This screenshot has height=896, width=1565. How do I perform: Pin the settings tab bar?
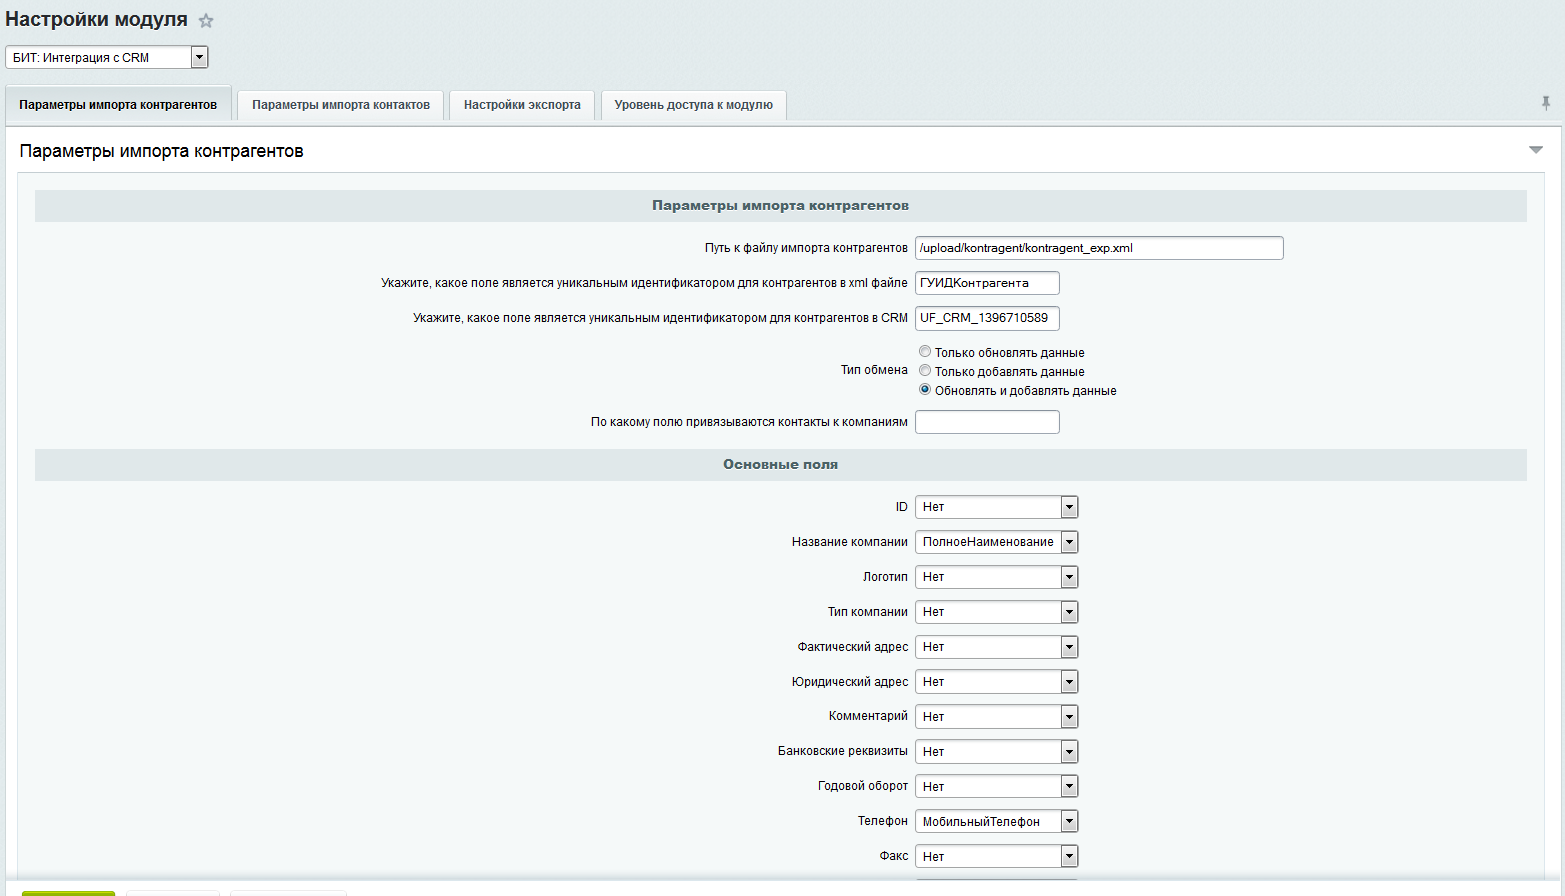(x=1546, y=102)
